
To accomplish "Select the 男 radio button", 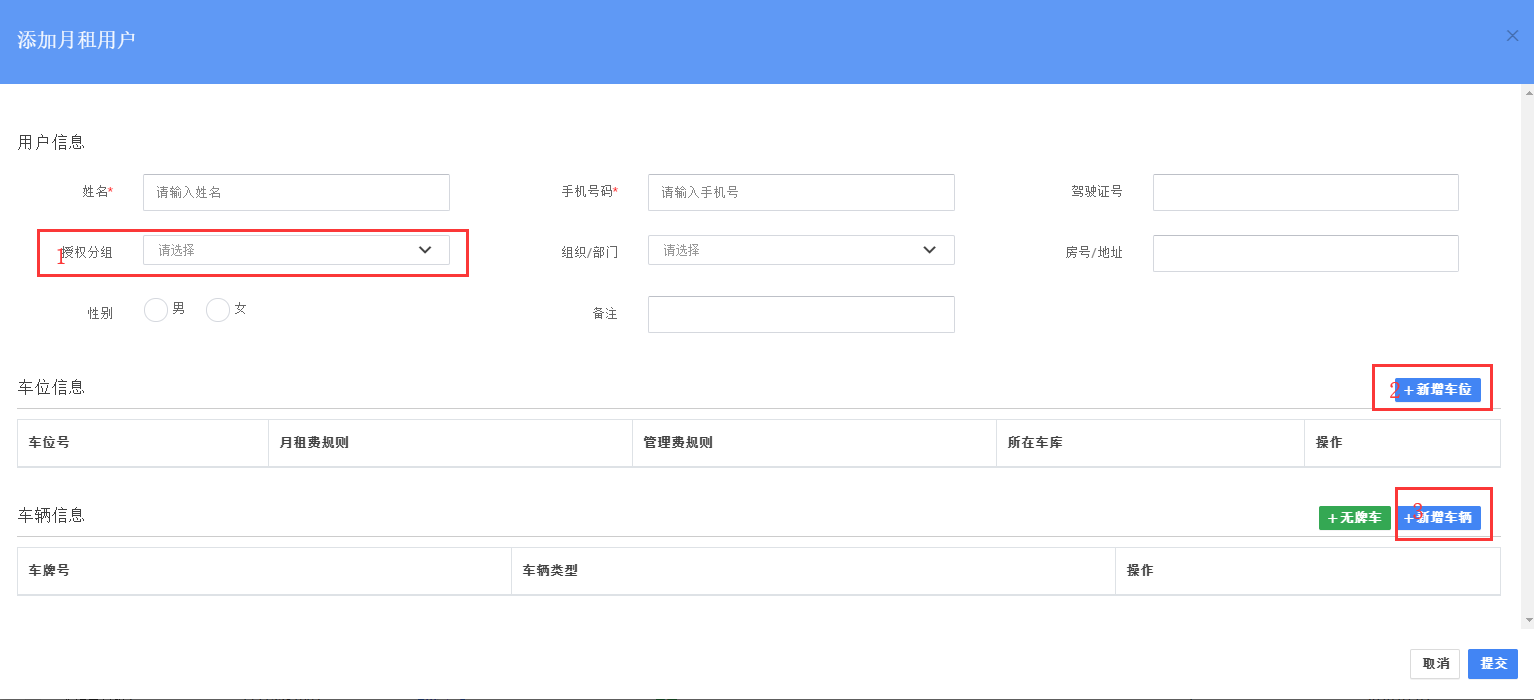I will [x=156, y=310].
